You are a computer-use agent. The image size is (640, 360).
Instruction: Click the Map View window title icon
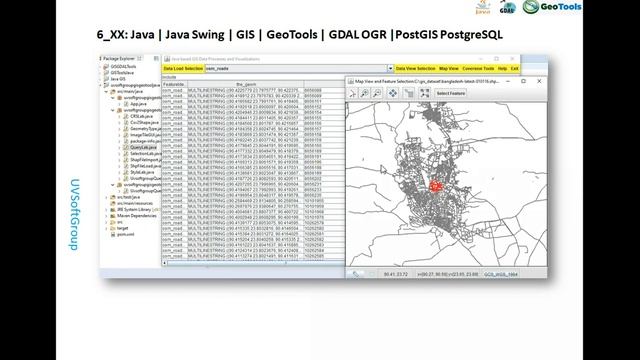pos(351,81)
